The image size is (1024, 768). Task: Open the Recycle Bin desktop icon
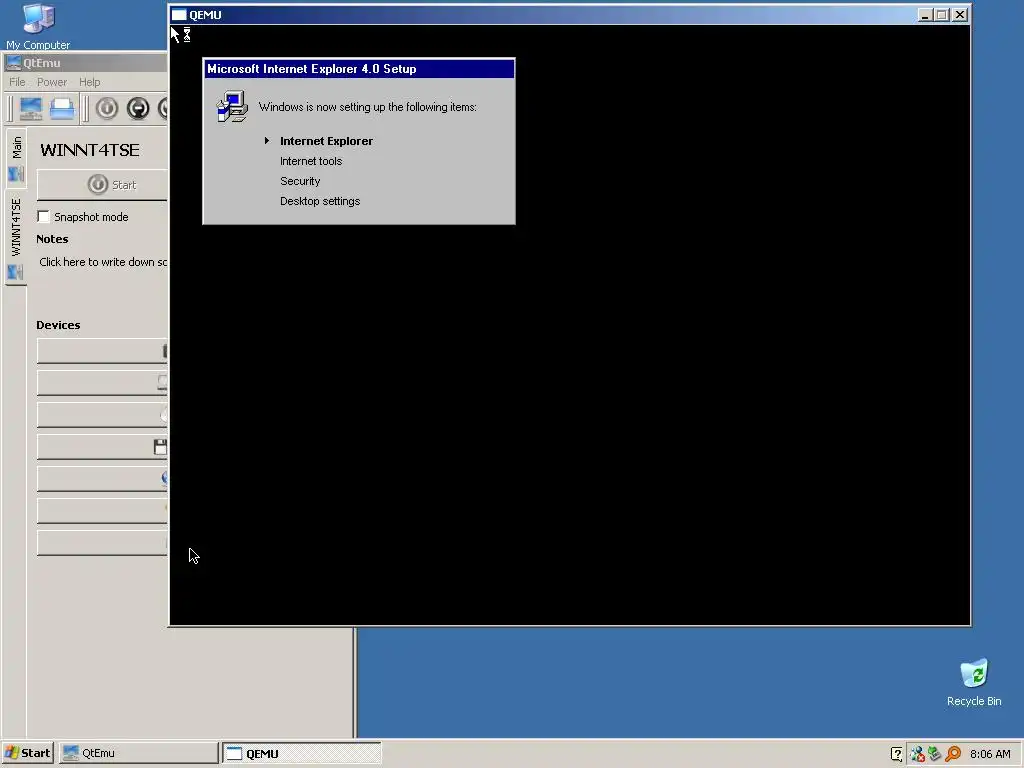coord(974,682)
